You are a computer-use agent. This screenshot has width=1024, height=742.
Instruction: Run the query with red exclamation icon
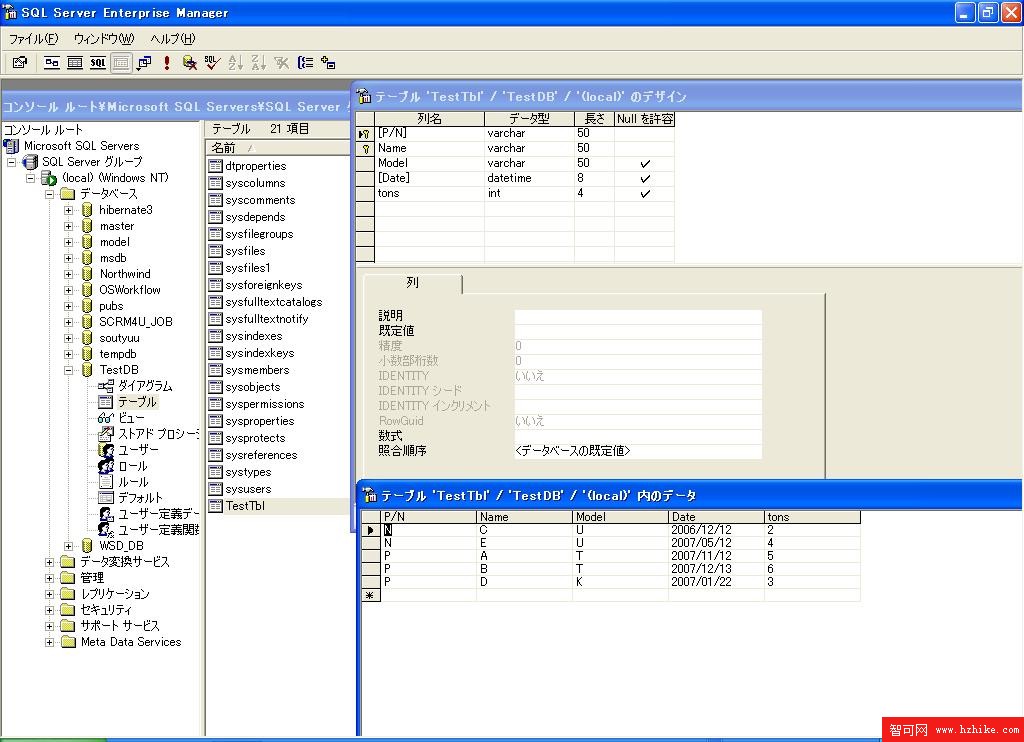click(x=167, y=63)
